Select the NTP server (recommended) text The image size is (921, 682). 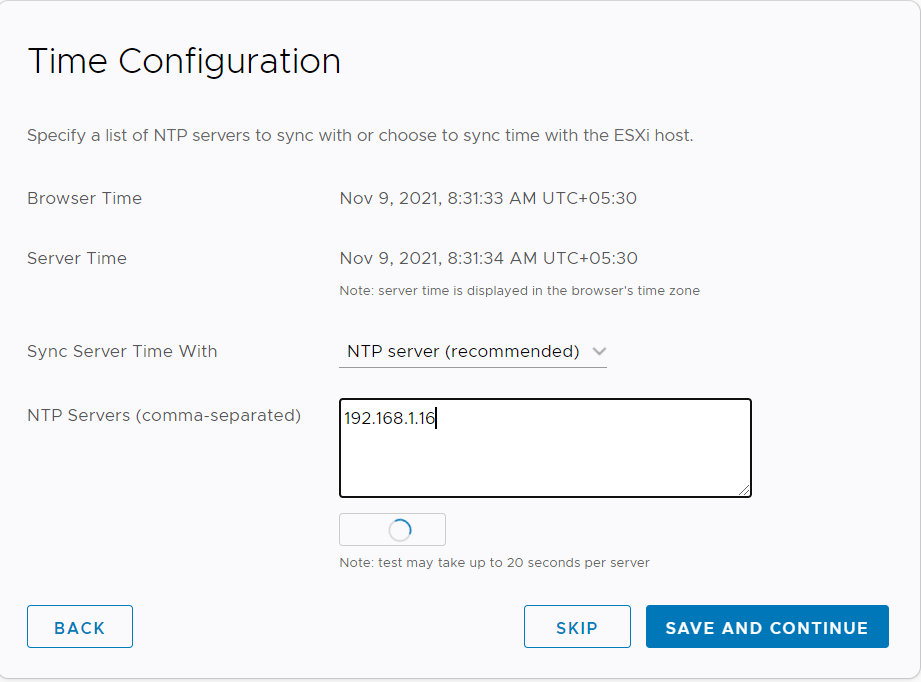463,351
